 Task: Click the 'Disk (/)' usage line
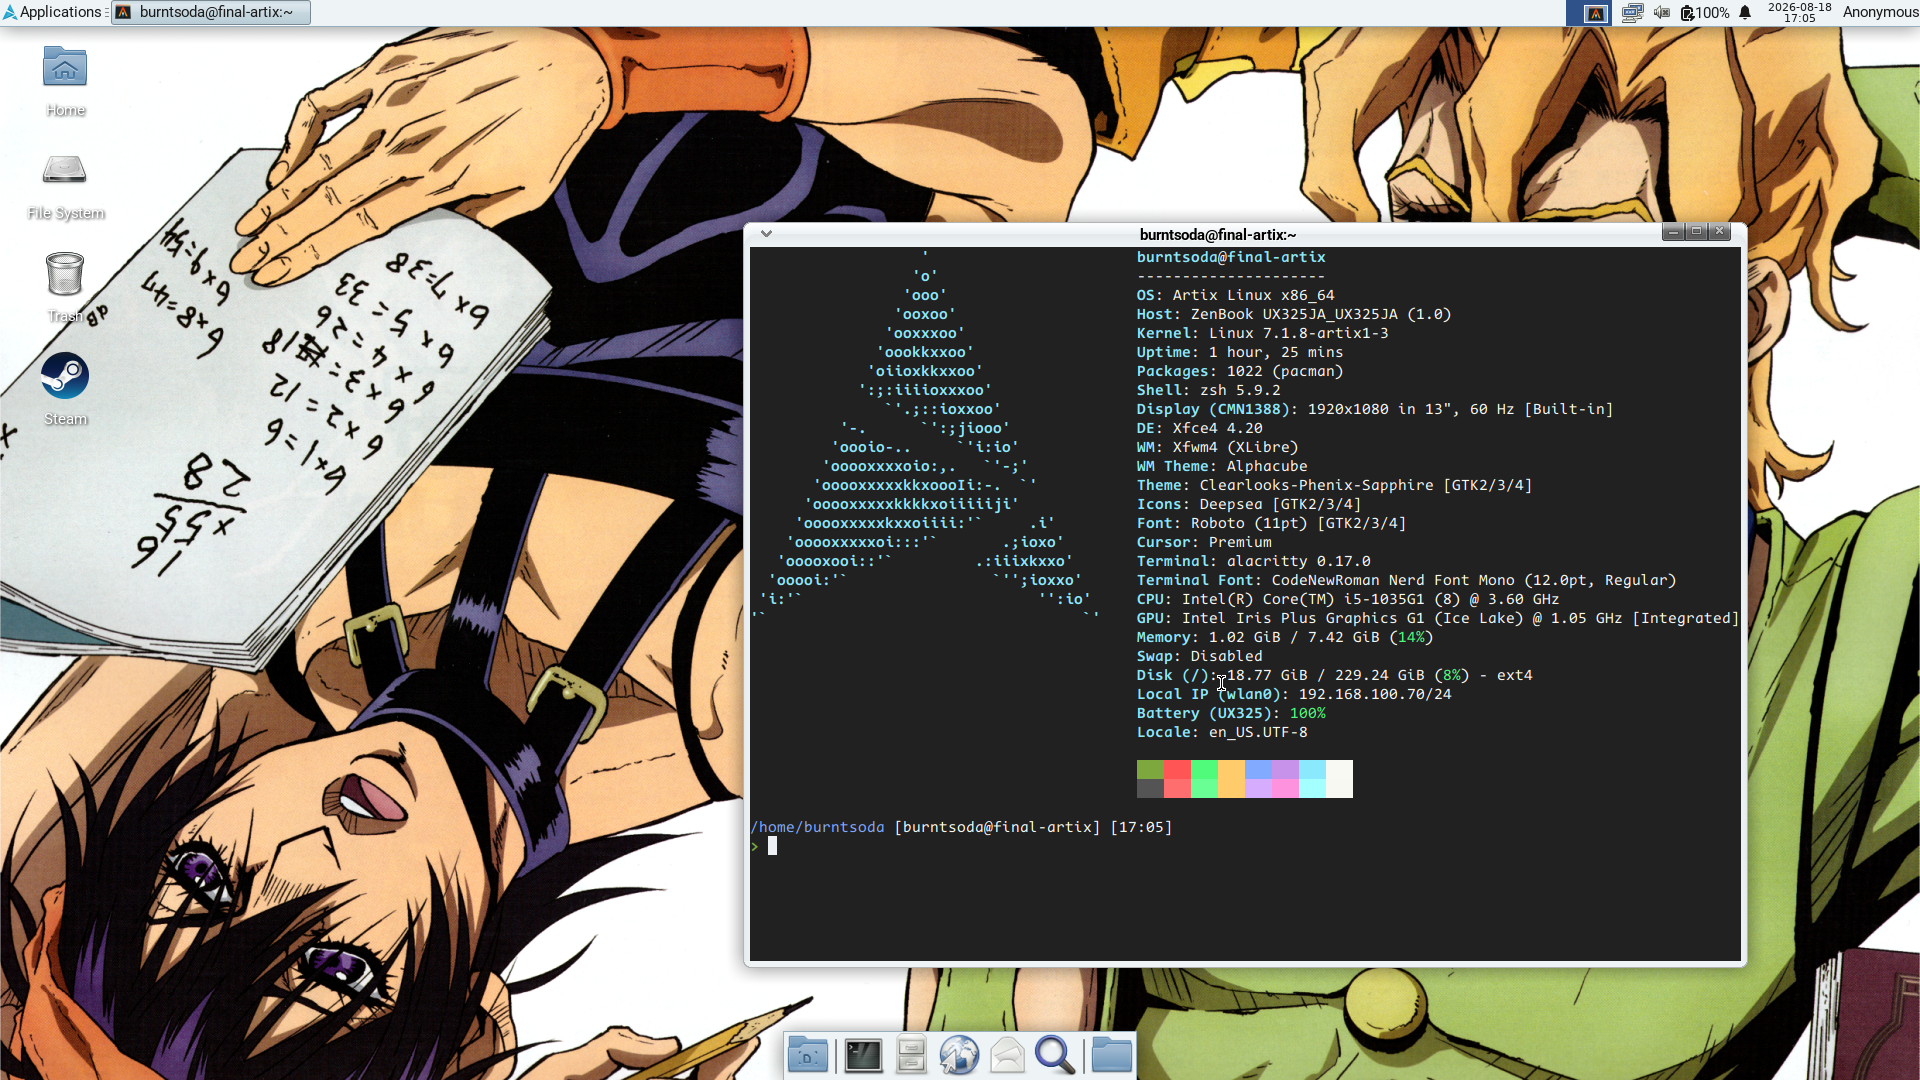(1334, 675)
